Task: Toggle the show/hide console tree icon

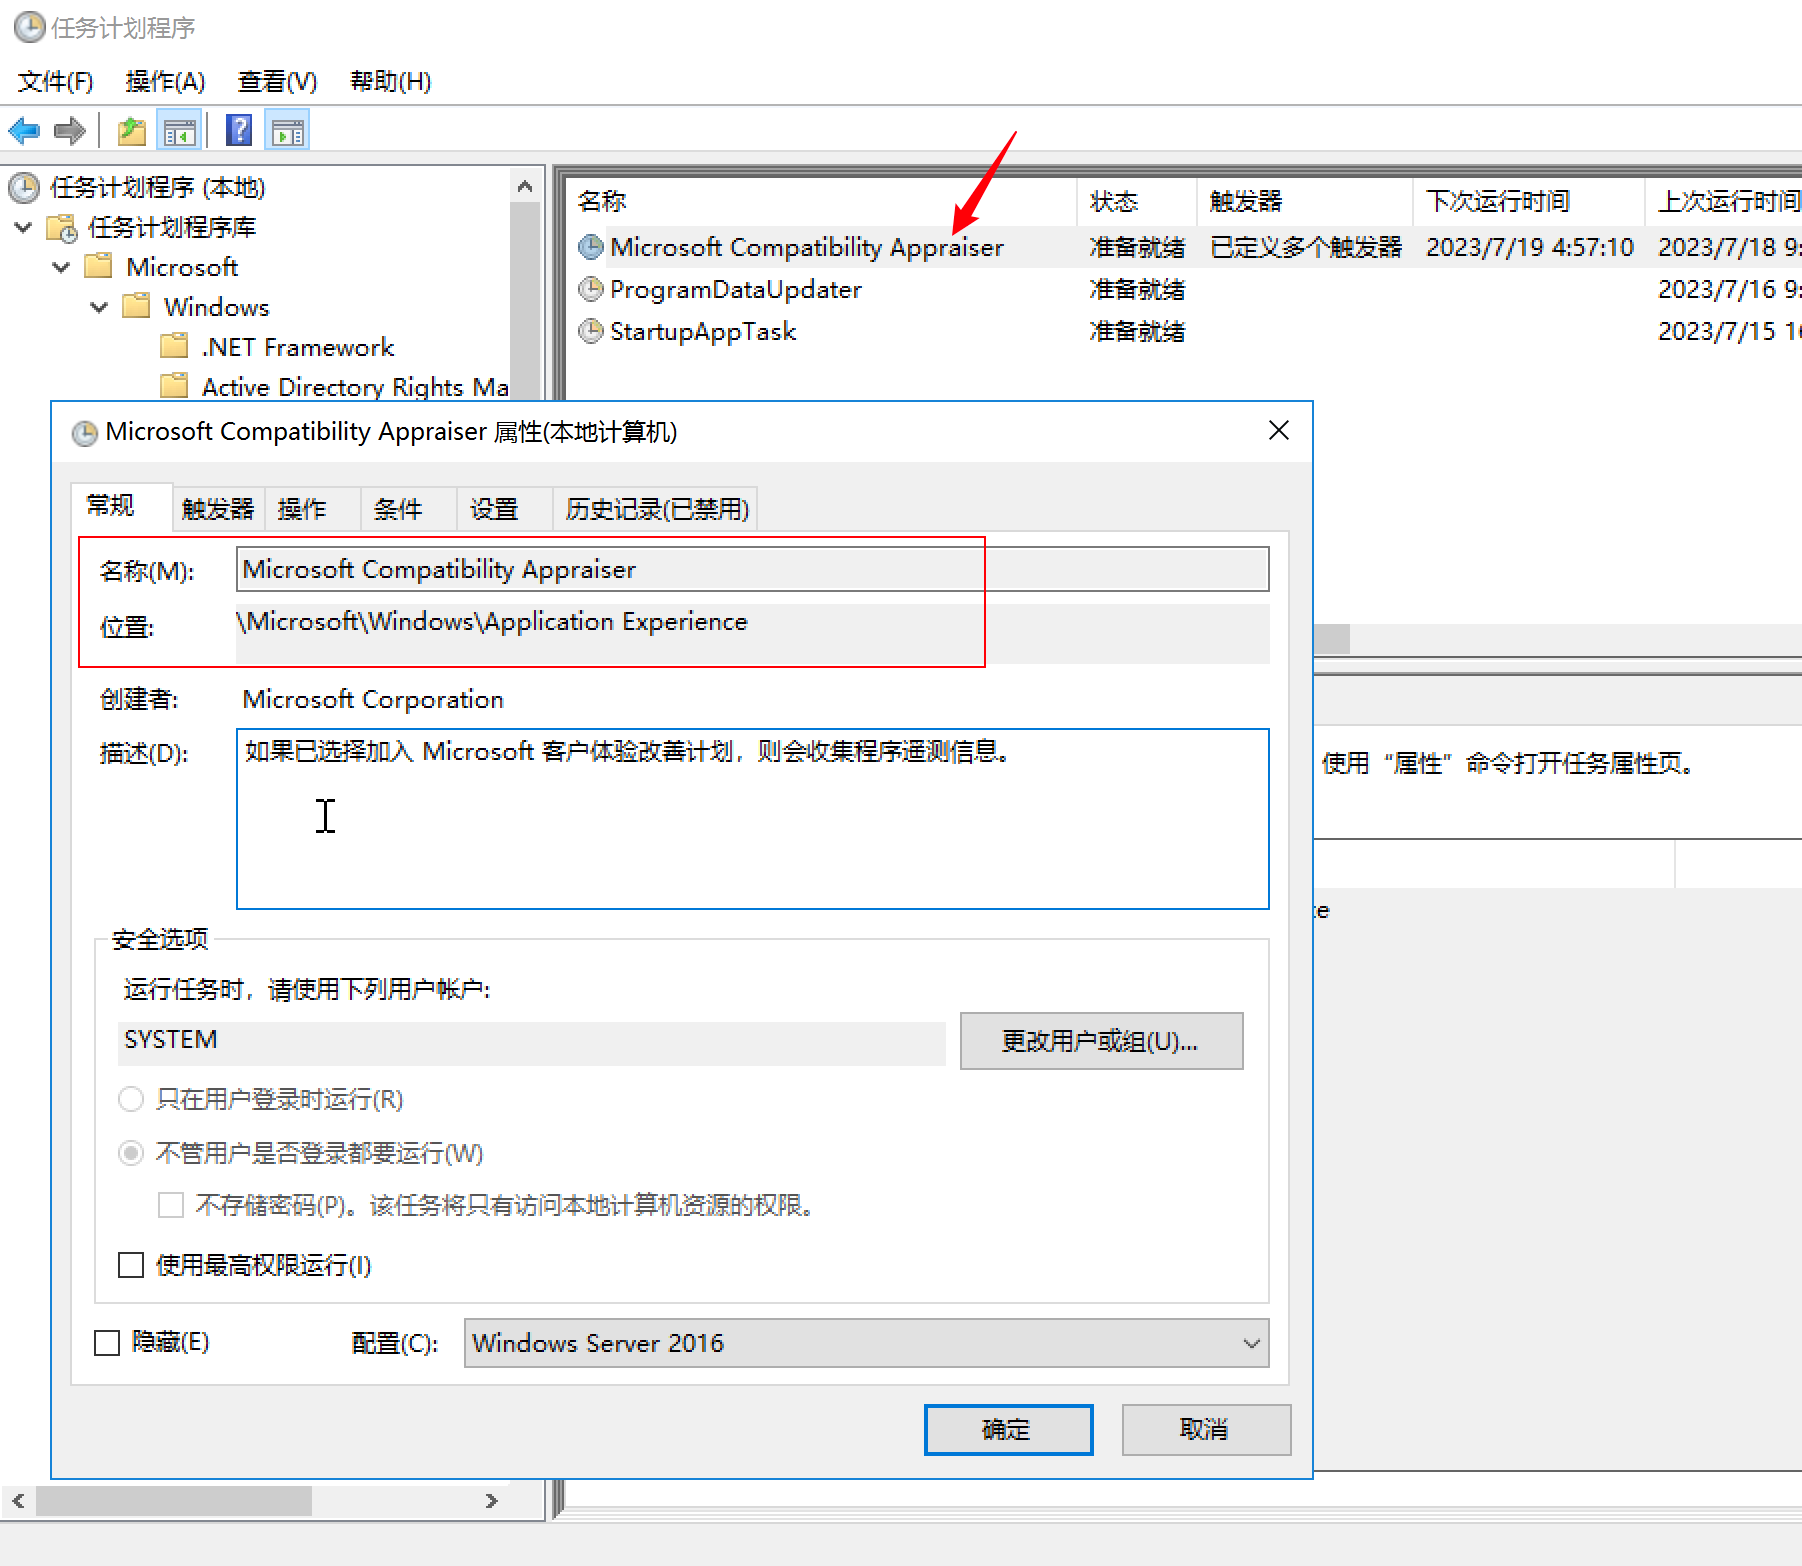Action: pyautogui.click(x=179, y=130)
